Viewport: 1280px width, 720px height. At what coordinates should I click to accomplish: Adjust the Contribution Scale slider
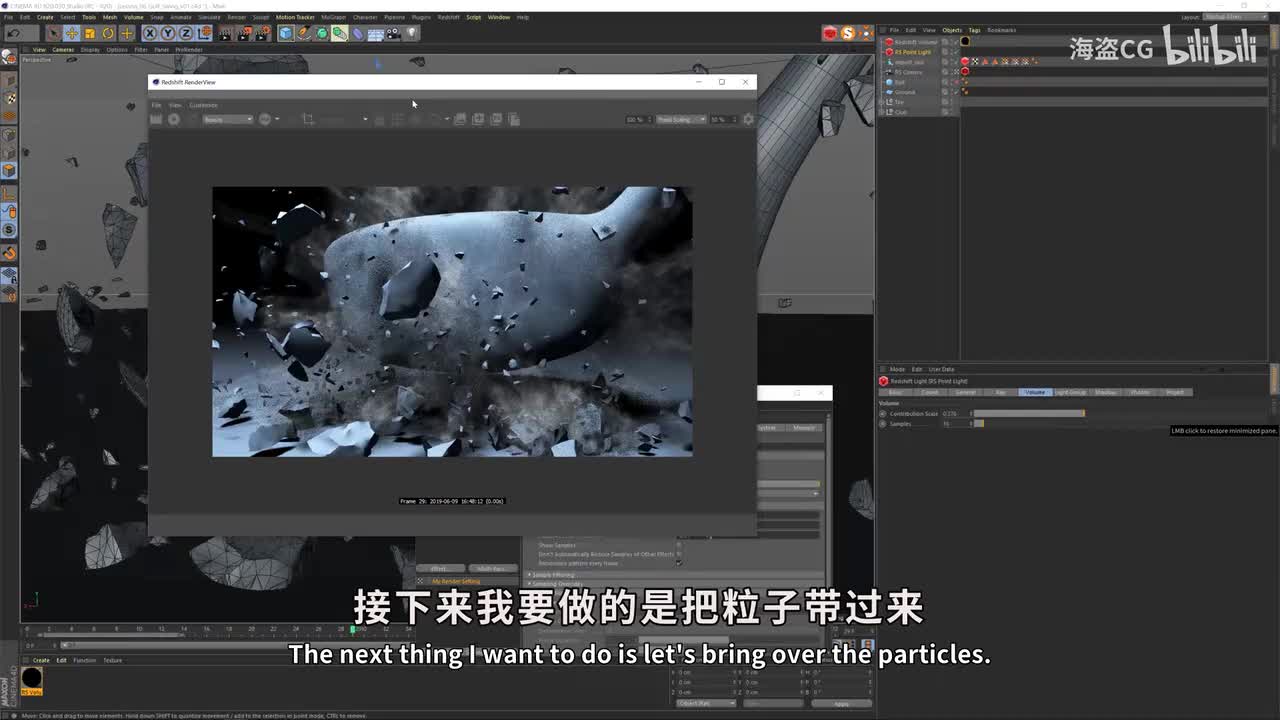(x=1029, y=413)
